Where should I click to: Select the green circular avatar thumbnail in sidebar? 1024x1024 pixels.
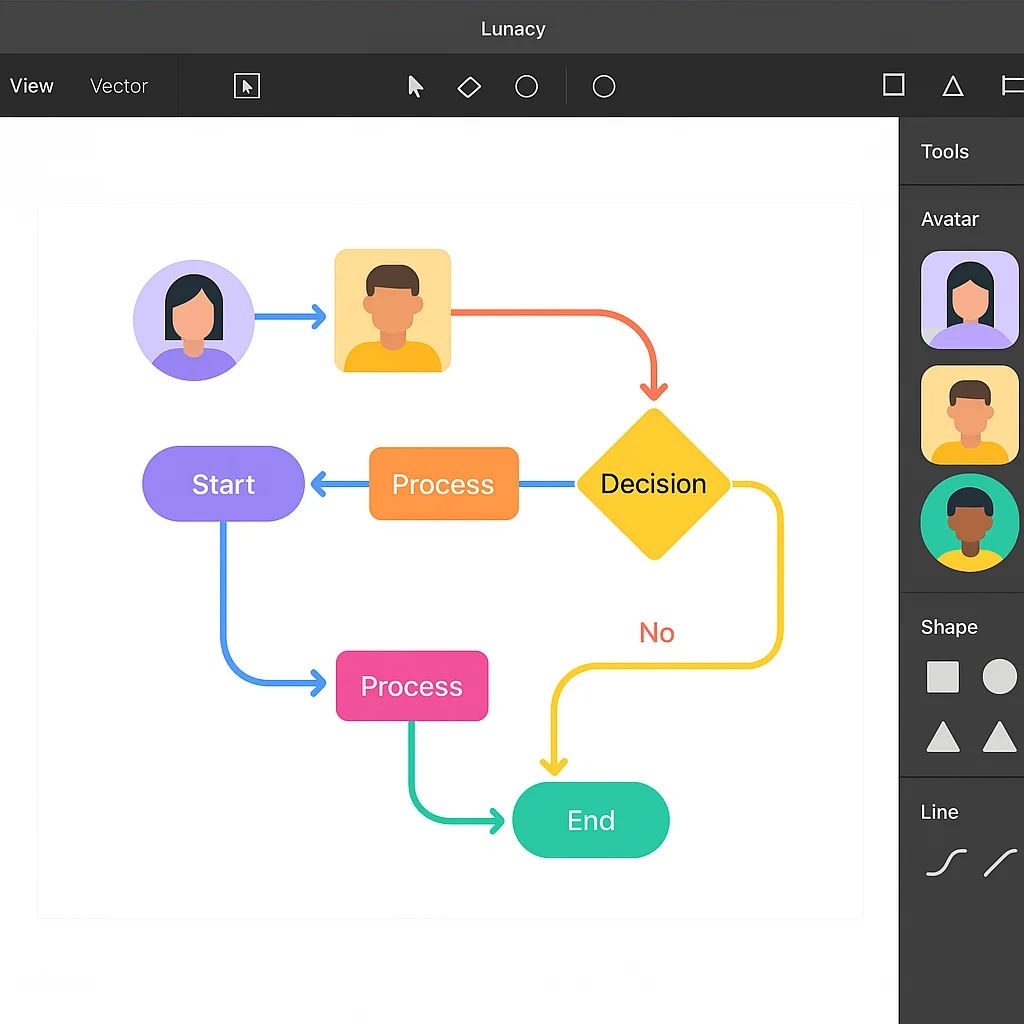tap(969, 523)
